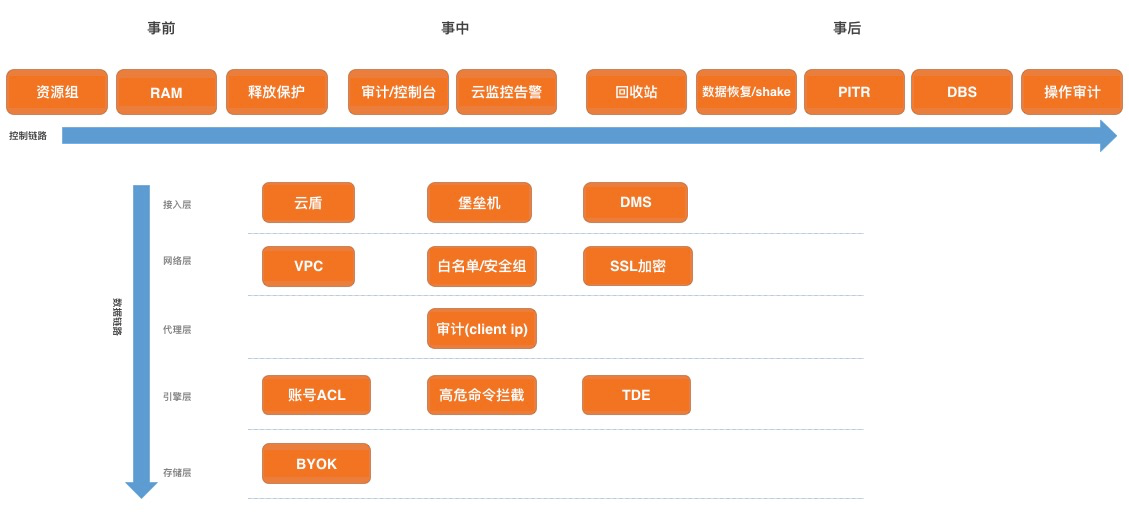Select the 操作审计 box

(x=1072, y=92)
